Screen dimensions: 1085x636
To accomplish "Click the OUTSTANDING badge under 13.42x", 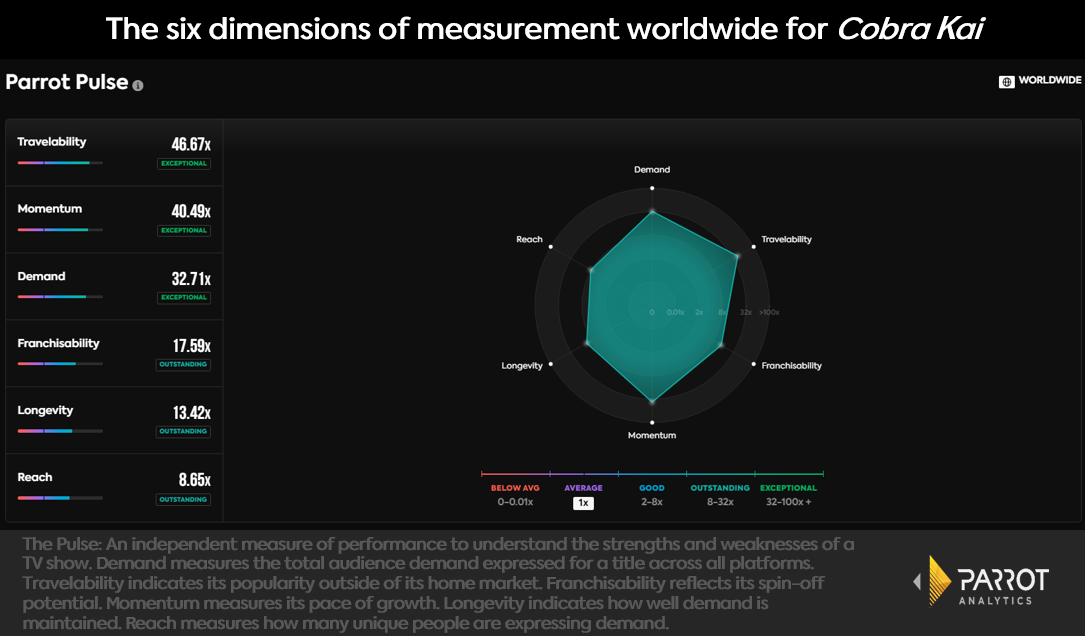I will point(183,431).
